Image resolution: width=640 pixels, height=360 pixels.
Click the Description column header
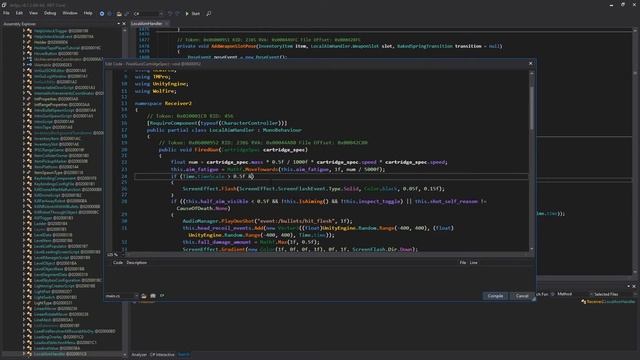137,262
